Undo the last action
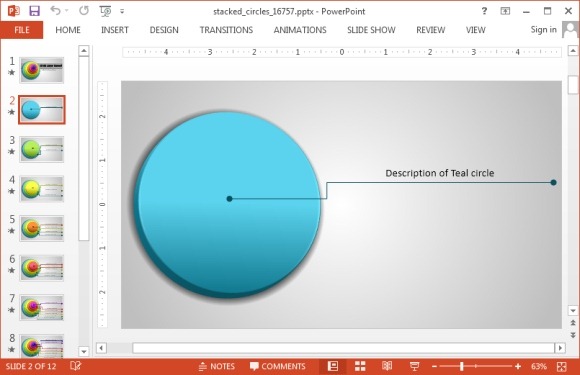 click(x=55, y=11)
